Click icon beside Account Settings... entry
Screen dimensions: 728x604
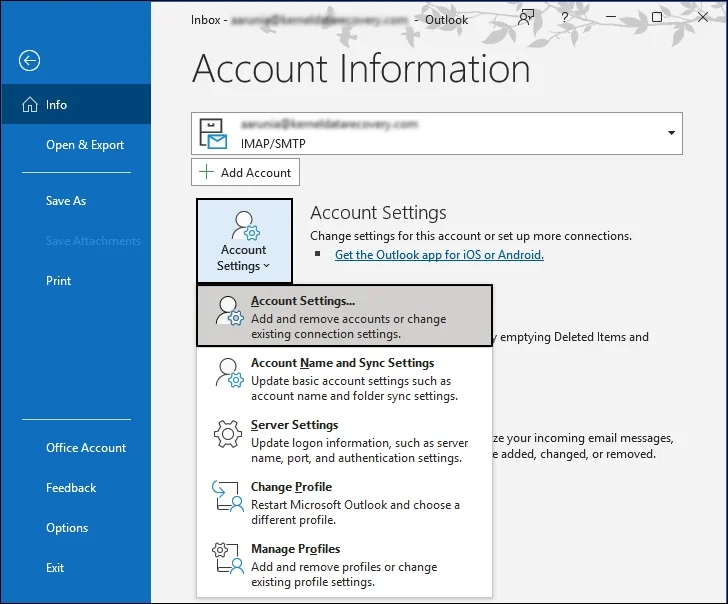tap(229, 311)
